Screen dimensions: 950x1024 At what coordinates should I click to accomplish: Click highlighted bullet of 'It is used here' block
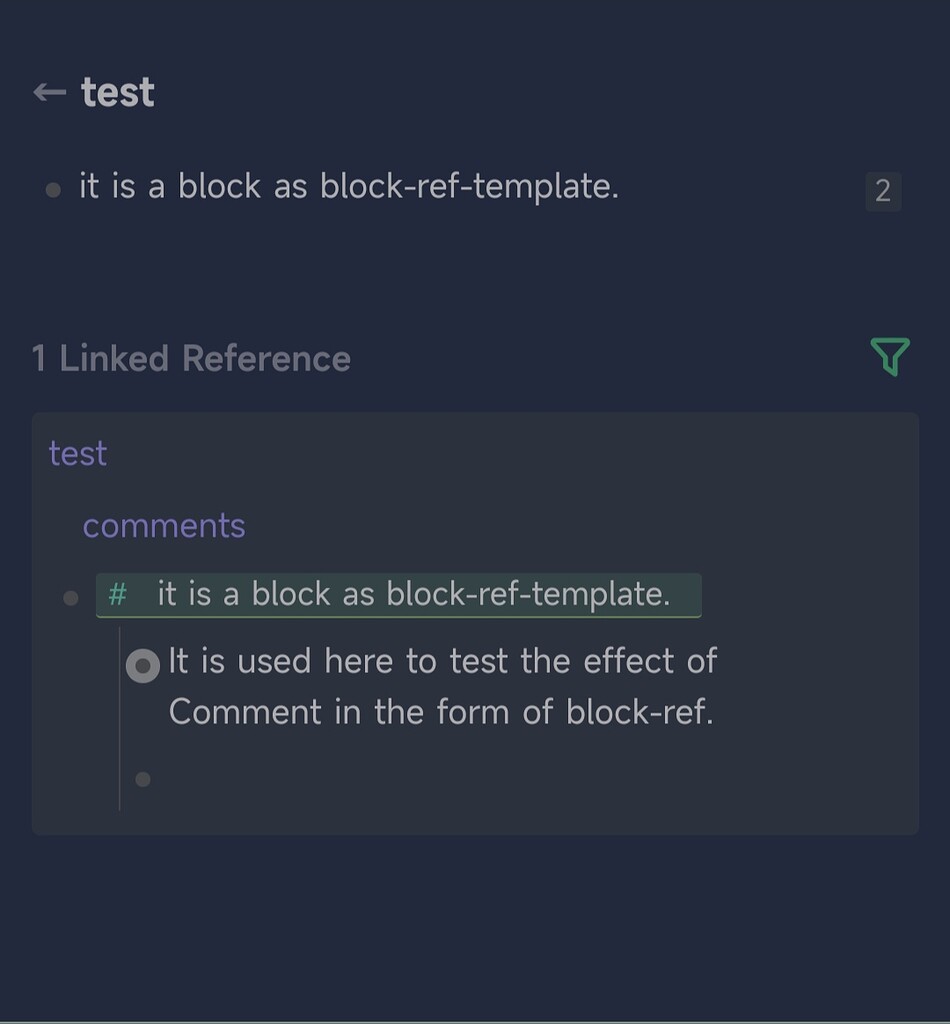143,665
